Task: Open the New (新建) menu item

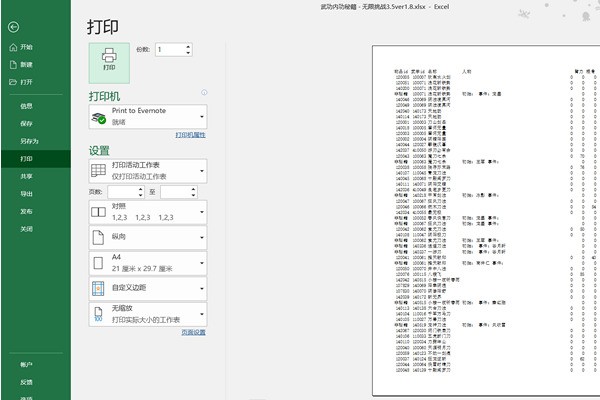Action: [x=36, y=65]
